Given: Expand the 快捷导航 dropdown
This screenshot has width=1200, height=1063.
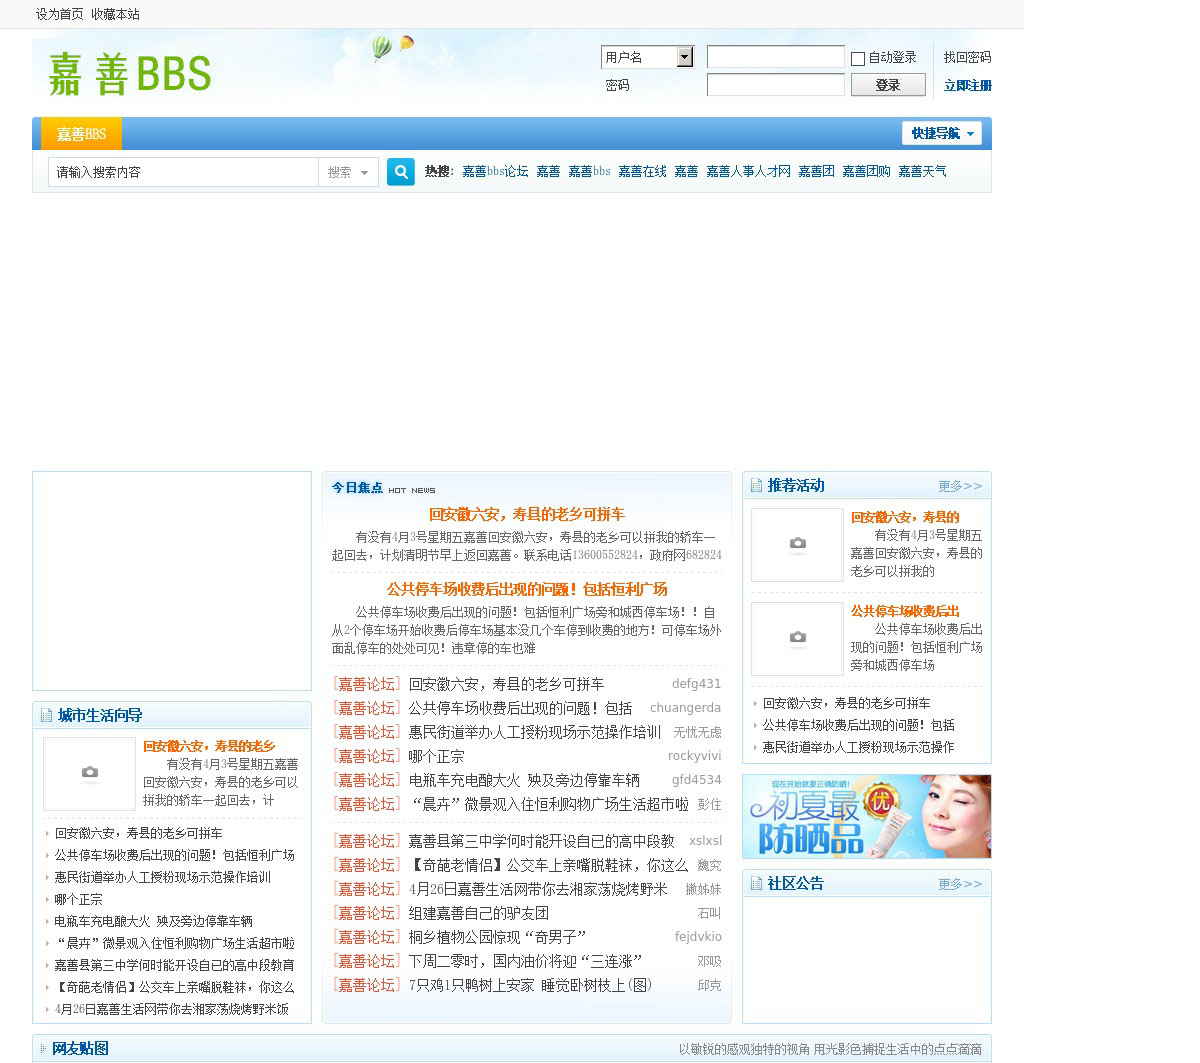Looking at the screenshot, I should click(x=942, y=133).
